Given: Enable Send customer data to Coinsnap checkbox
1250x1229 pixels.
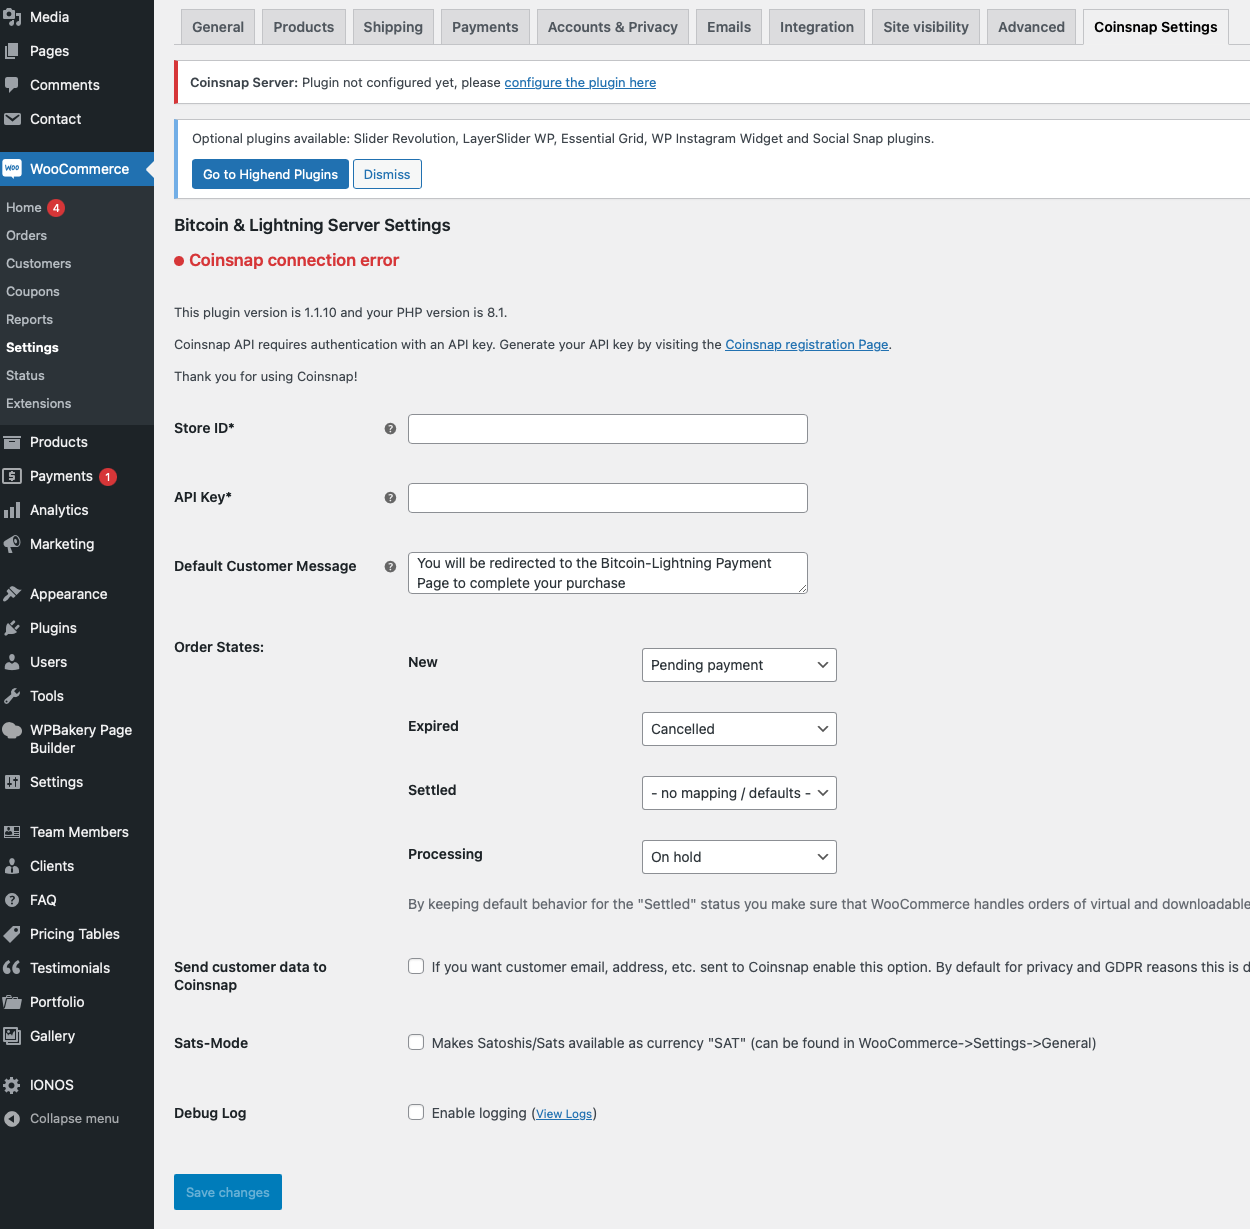Looking at the screenshot, I should tap(416, 966).
